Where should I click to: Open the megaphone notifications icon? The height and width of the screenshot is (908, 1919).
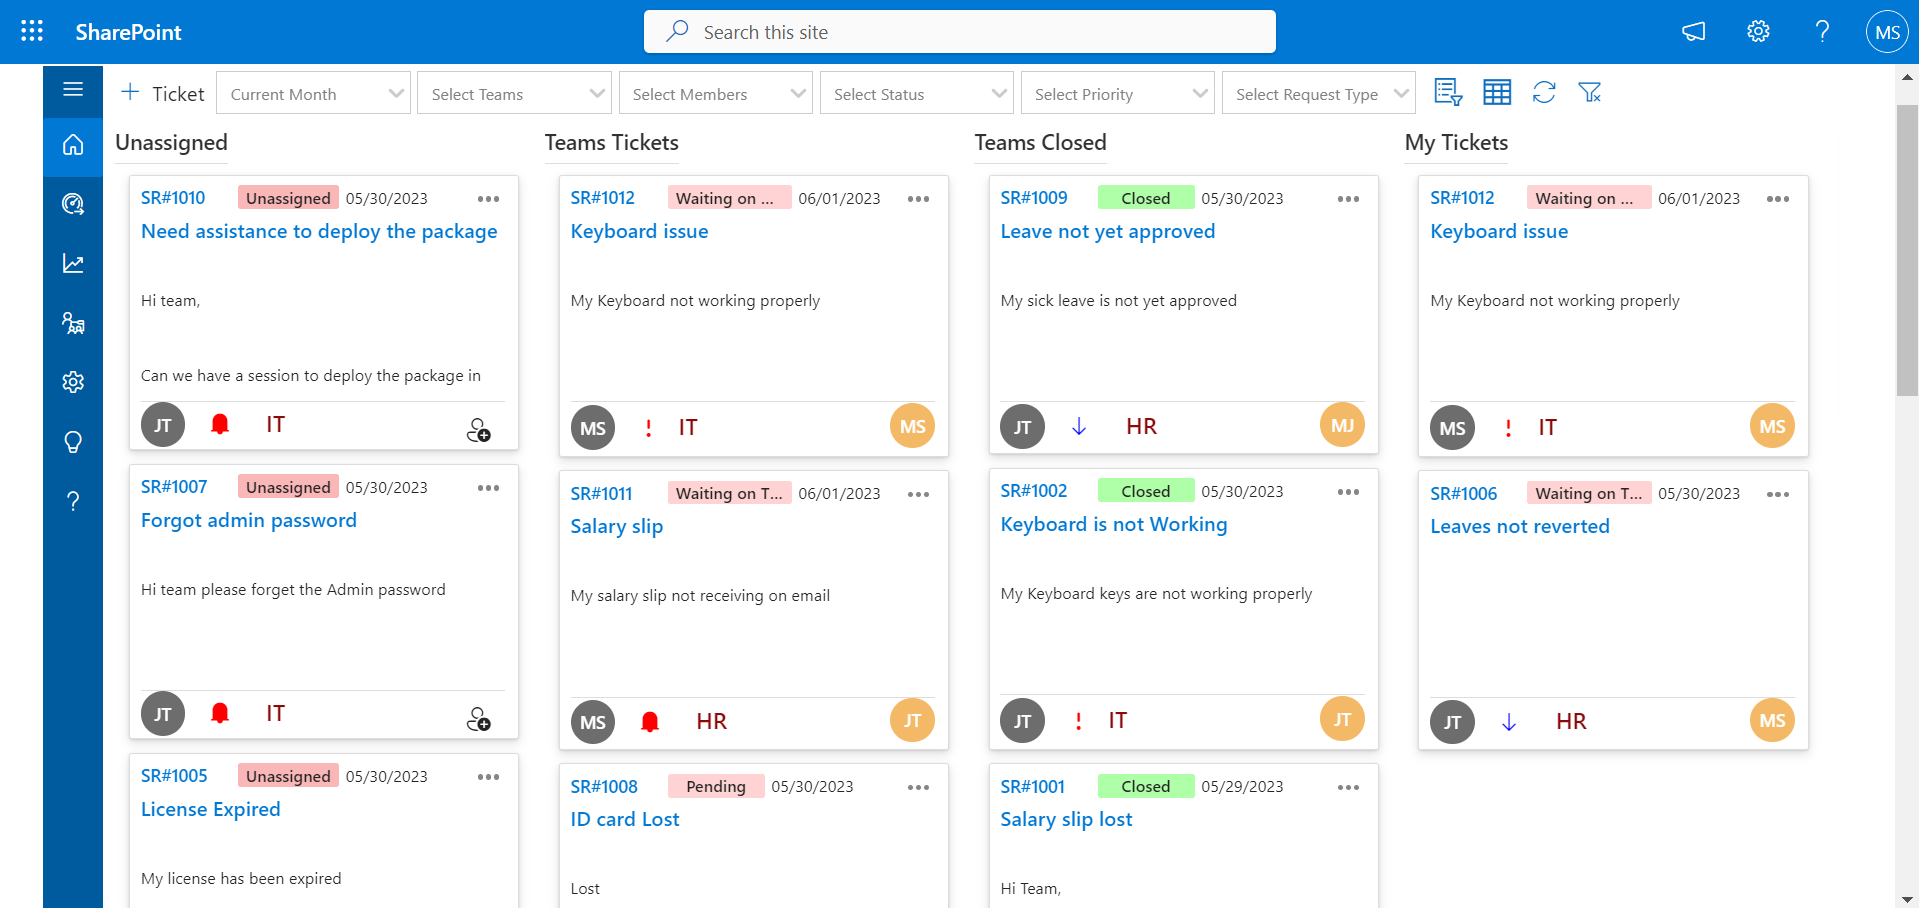coord(1693,32)
